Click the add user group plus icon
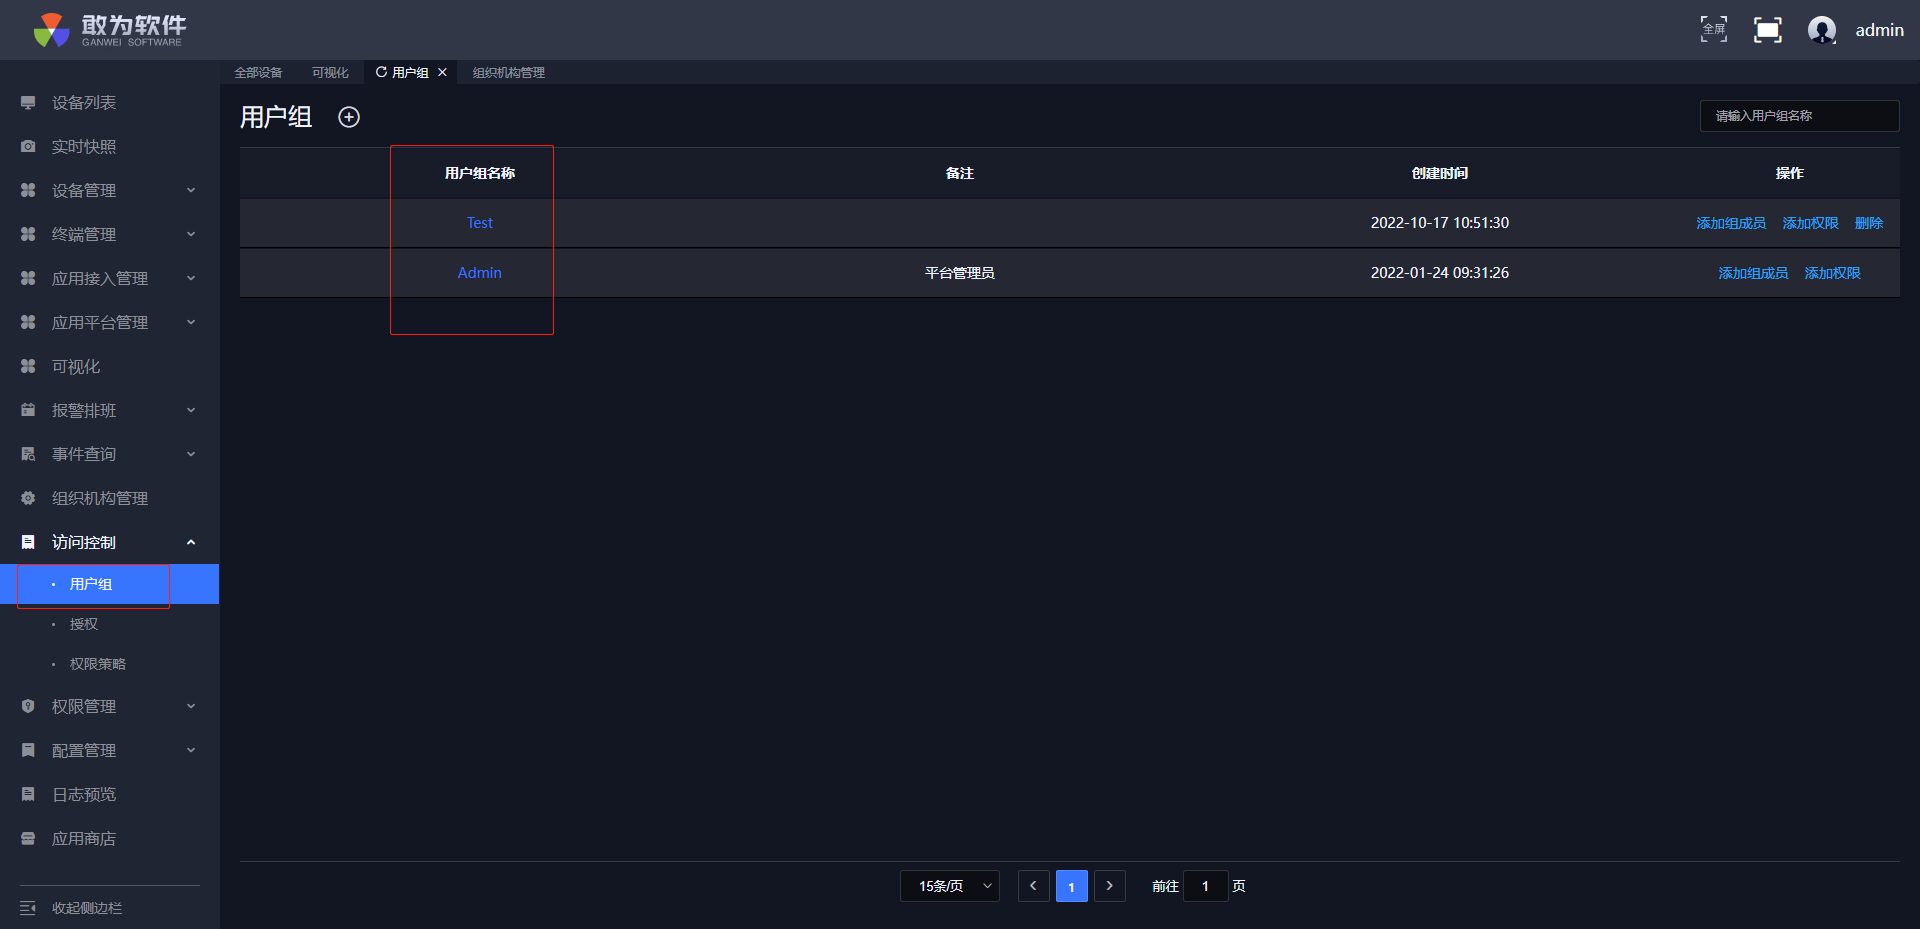1920x929 pixels. point(349,117)
